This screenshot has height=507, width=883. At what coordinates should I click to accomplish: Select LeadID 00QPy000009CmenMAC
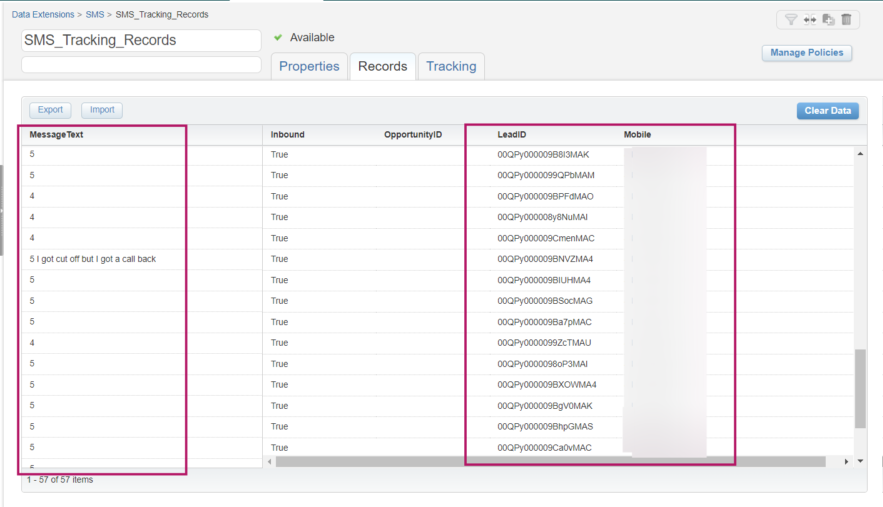point(546,238)
